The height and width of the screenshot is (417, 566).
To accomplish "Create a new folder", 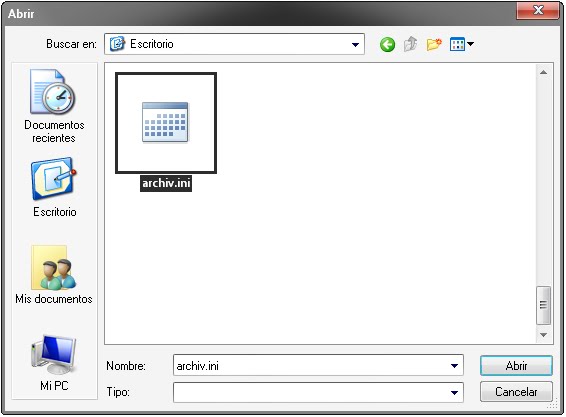I will click(434, 44).
